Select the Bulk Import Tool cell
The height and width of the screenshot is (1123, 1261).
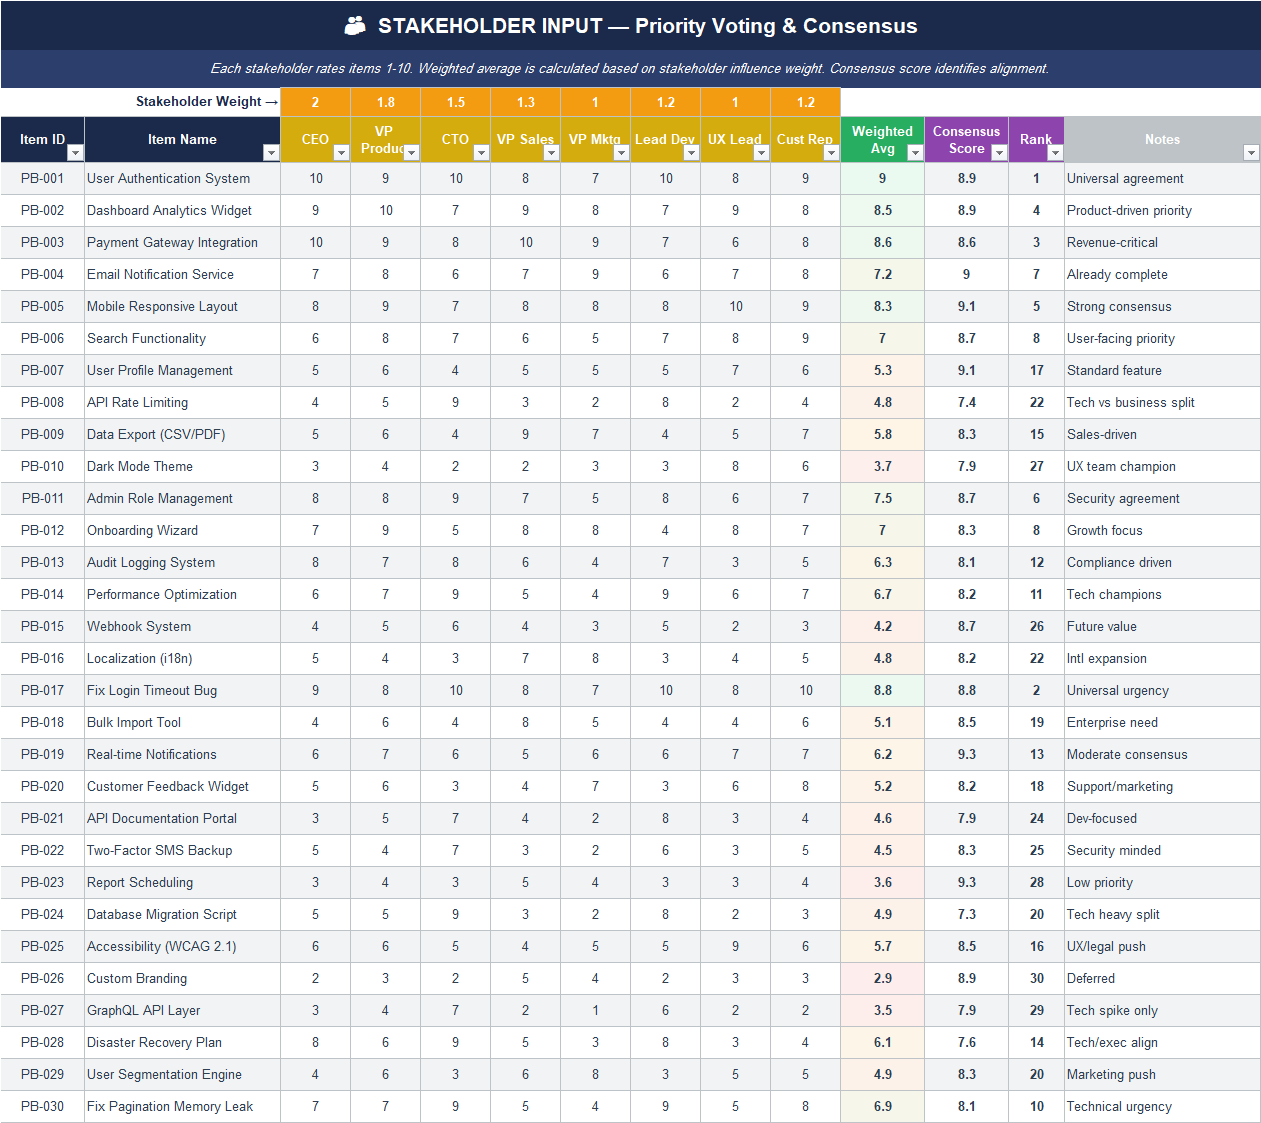(x=182, y=722)
